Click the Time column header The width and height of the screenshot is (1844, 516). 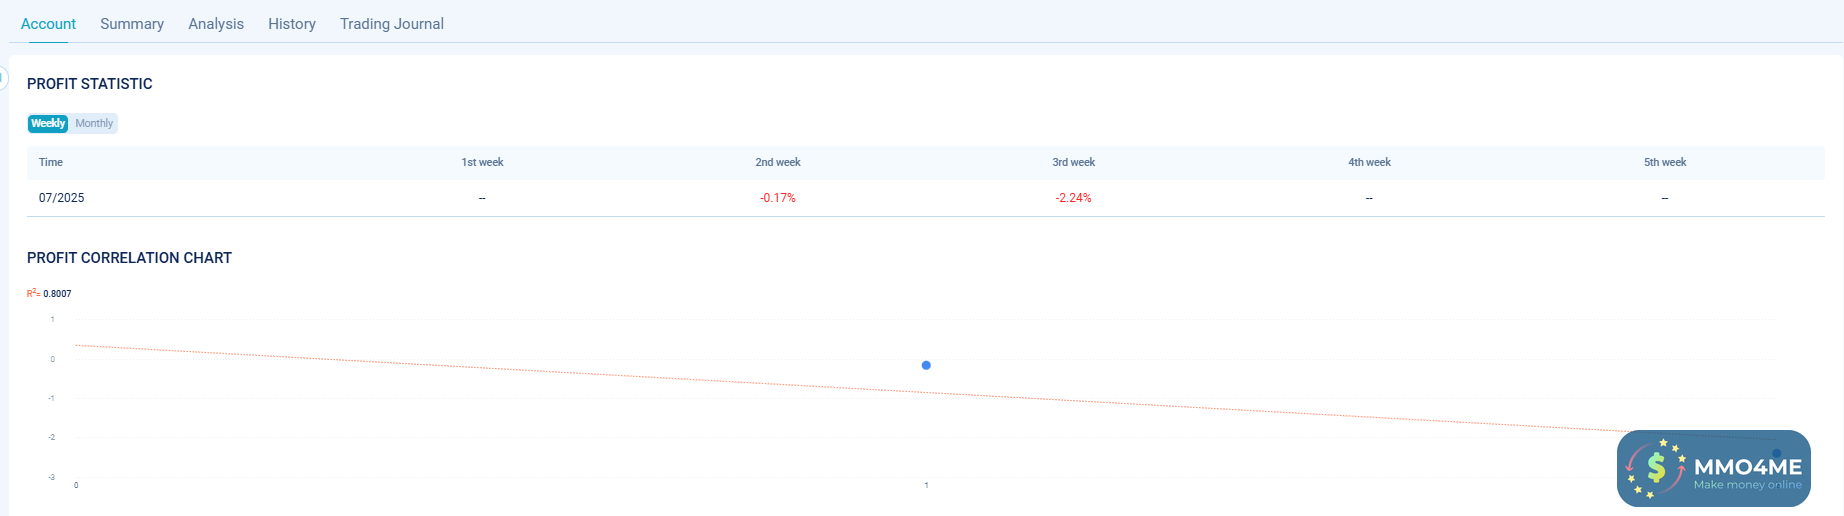click(x=51, y=162)
